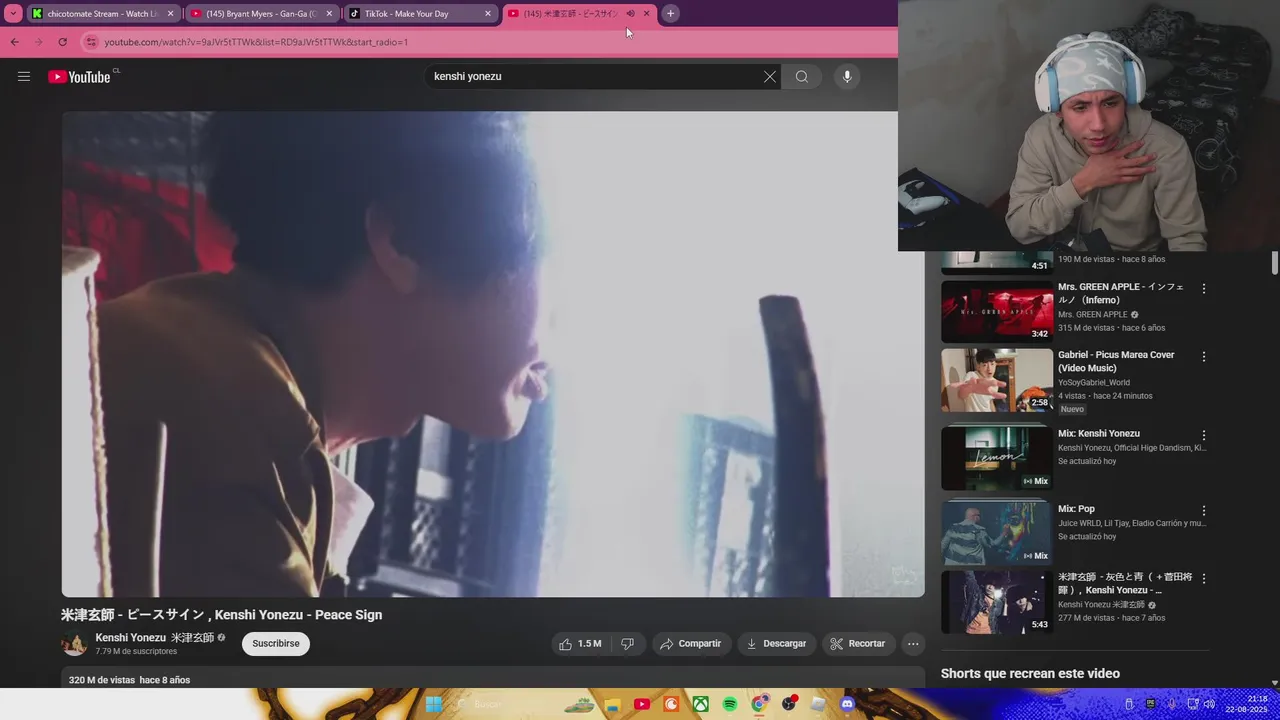
Task: Open the 5:43 Kenshi Yonezu video thumbnail
Action: [997, 602]
